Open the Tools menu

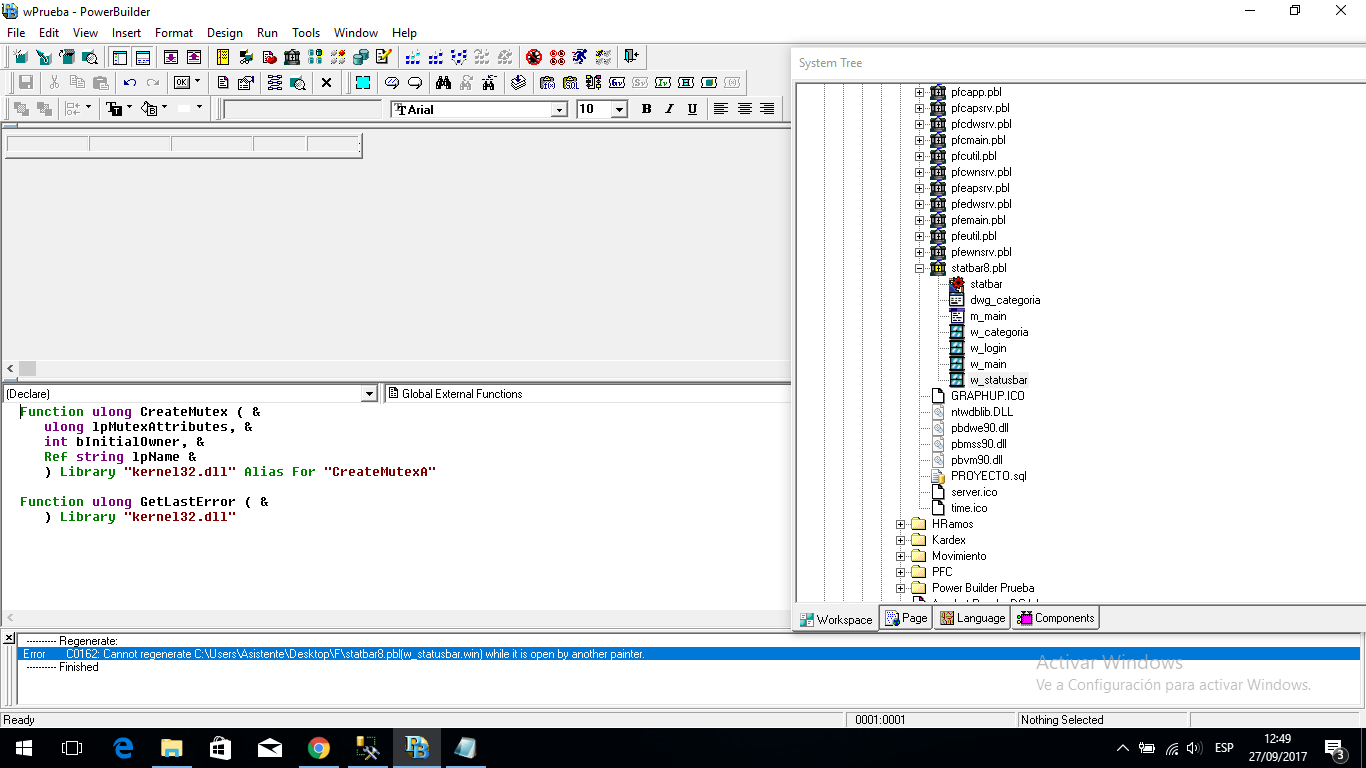coord(306,33)
